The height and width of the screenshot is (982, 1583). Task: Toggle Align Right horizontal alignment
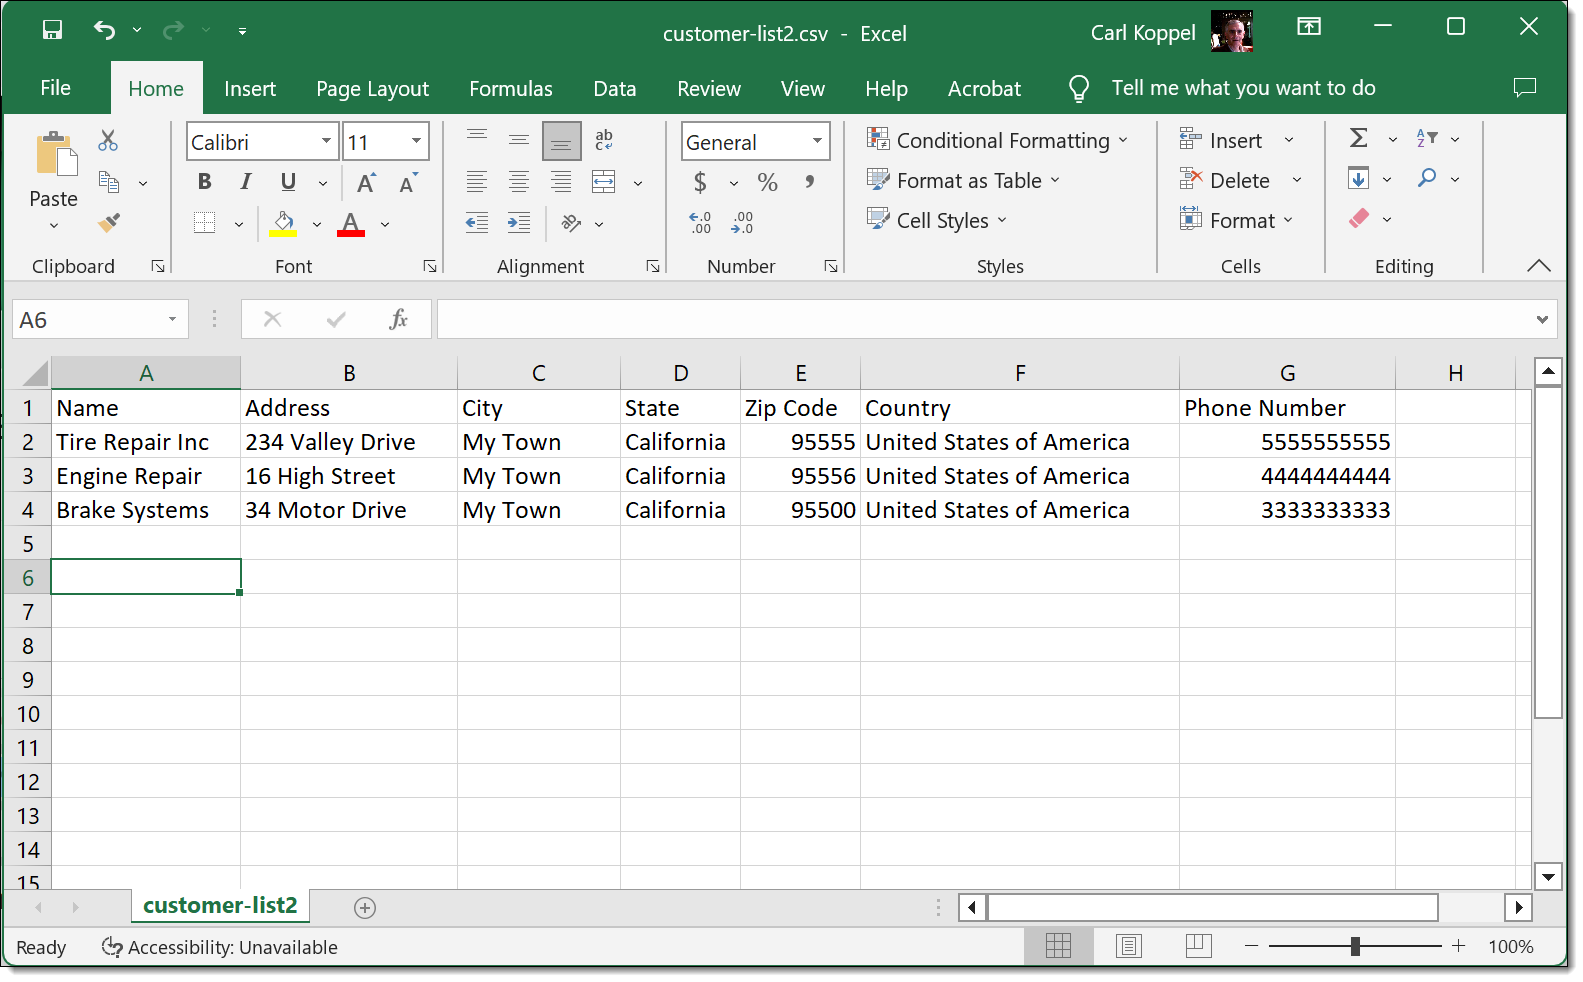tap(561, 182)
